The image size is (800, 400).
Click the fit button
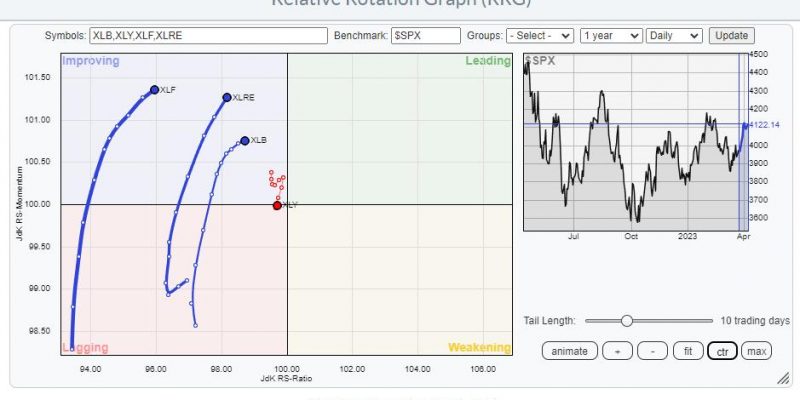(x=687, y=351)
